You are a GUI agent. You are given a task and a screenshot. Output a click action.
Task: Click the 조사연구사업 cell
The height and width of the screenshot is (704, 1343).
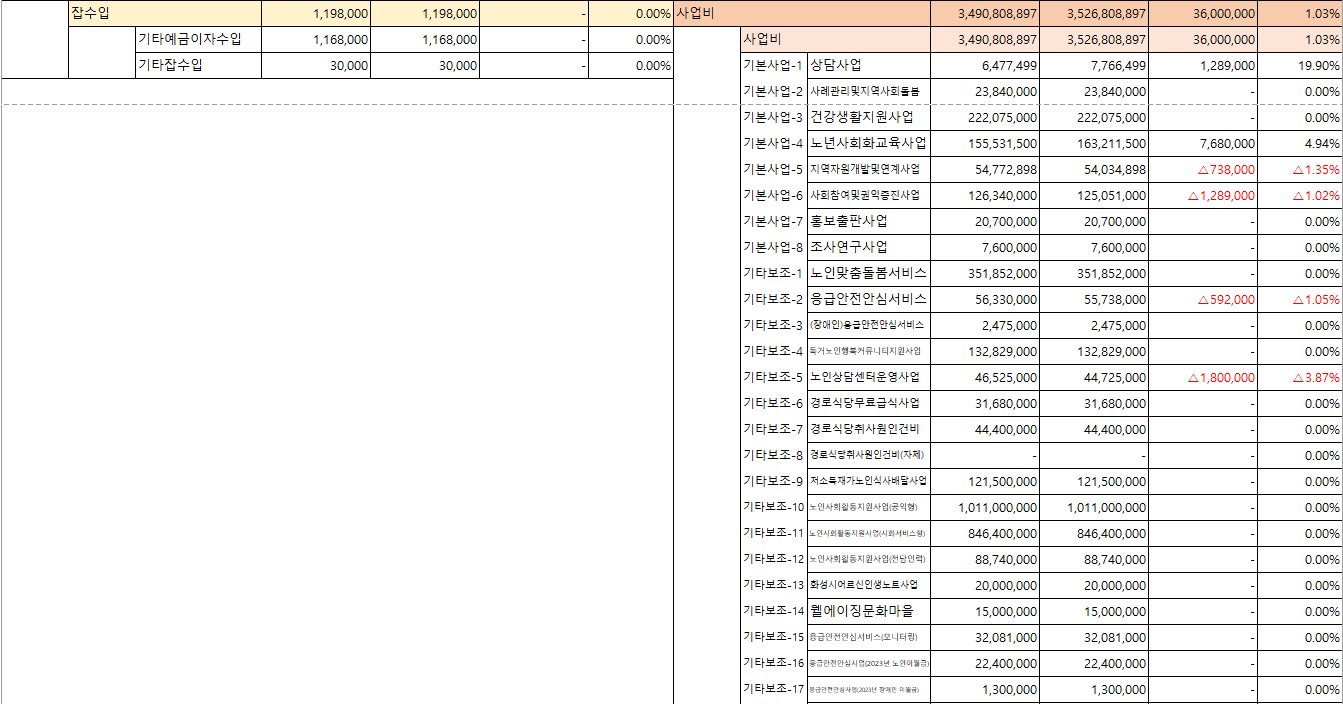(x=848, y=247)
